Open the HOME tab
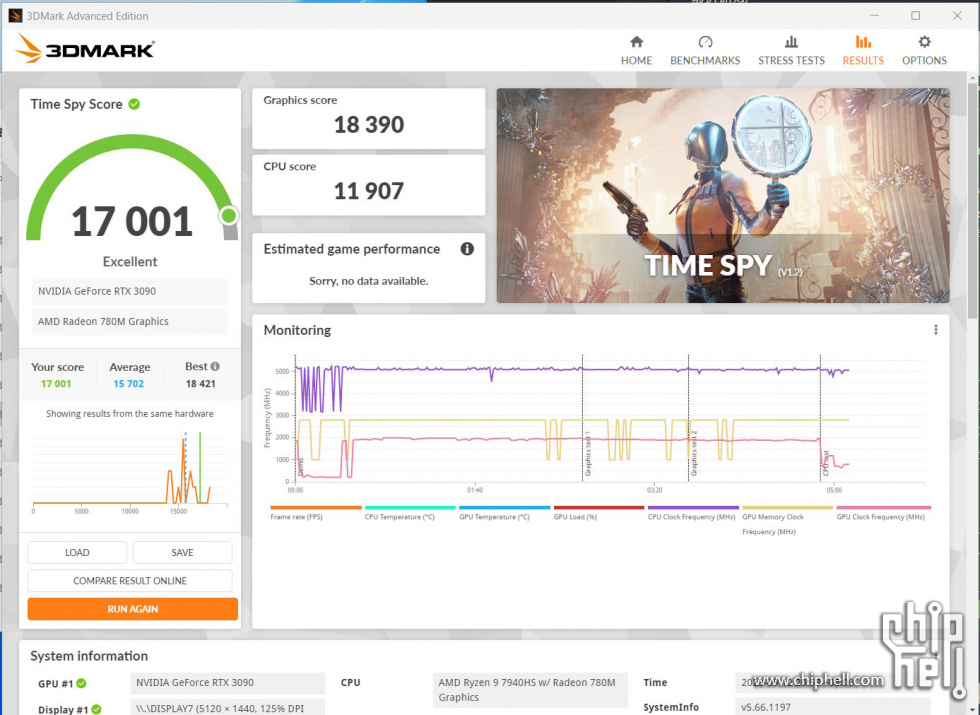The width and height of the screenshot is (980, 715). pyautogui.click(x=636, y=51)
